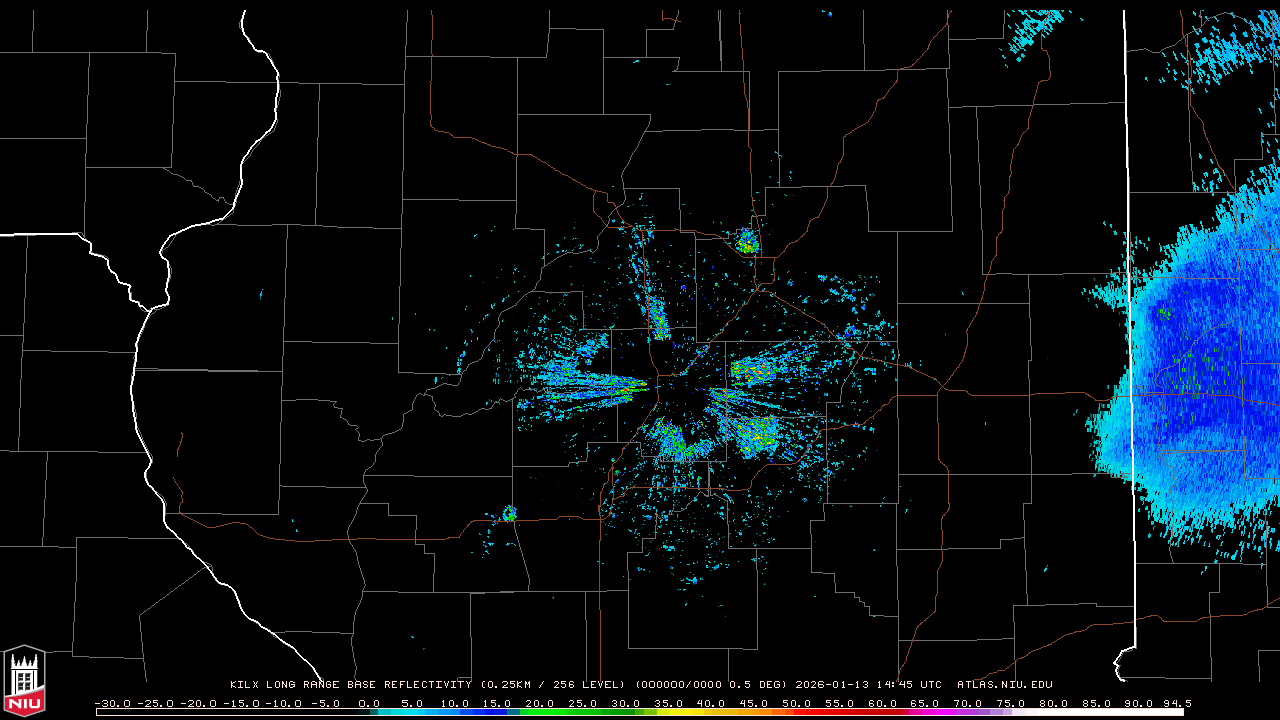
Task: Click the isolated echo cluster north of radar
Action: click(747, 242)
